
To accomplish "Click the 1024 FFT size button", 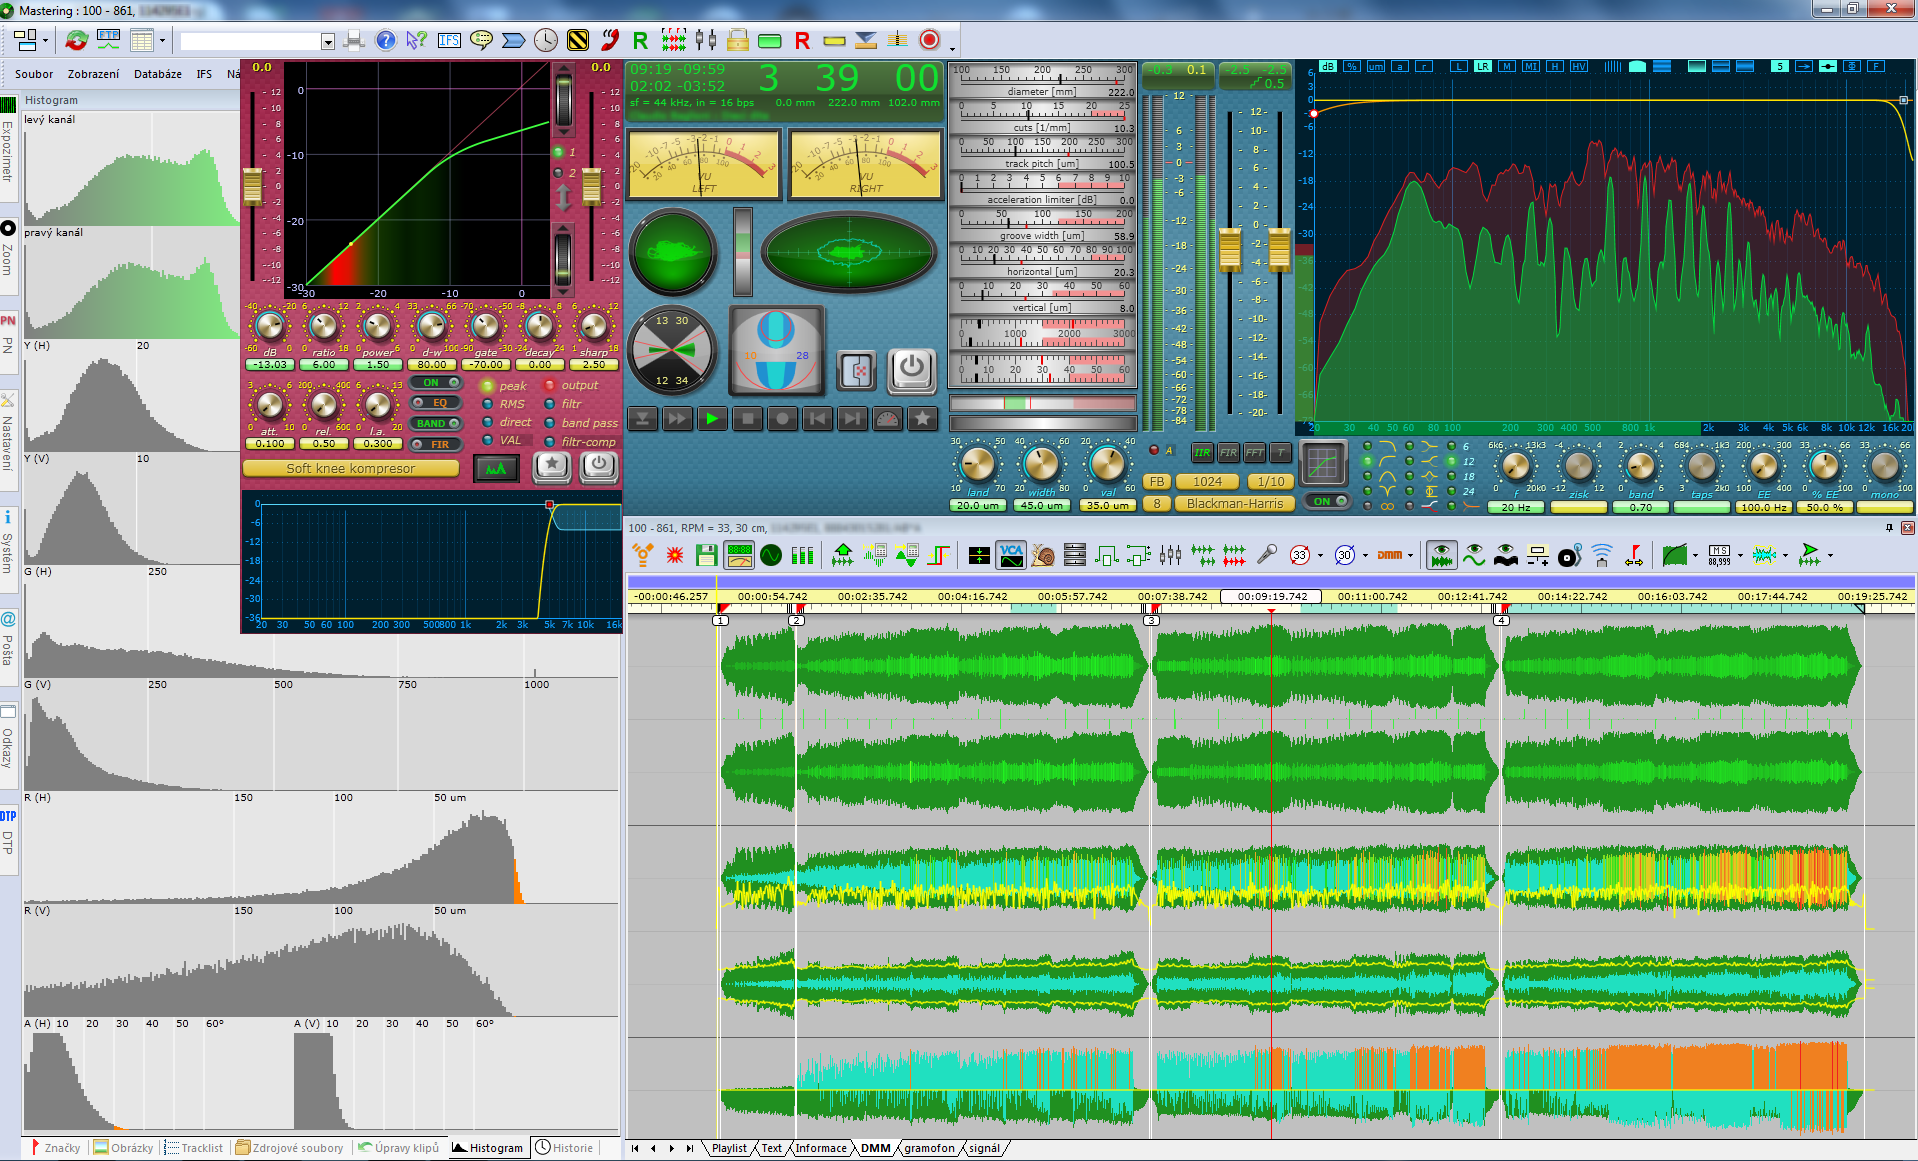I will [1207, 481].
